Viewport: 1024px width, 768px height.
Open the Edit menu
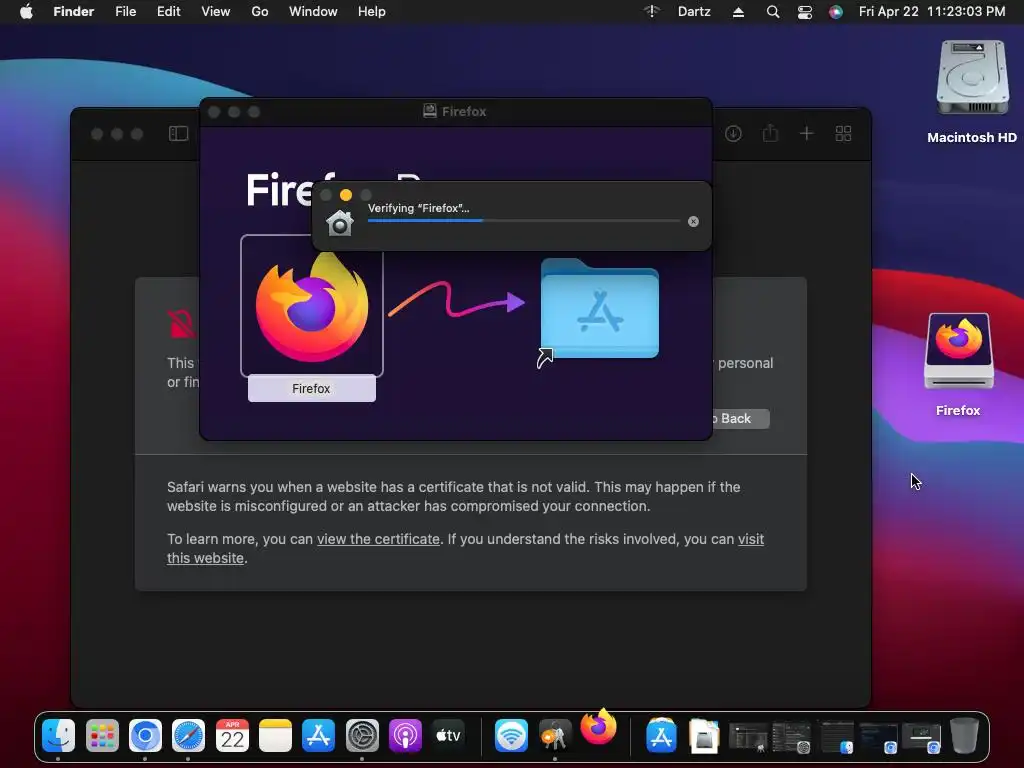168,12
